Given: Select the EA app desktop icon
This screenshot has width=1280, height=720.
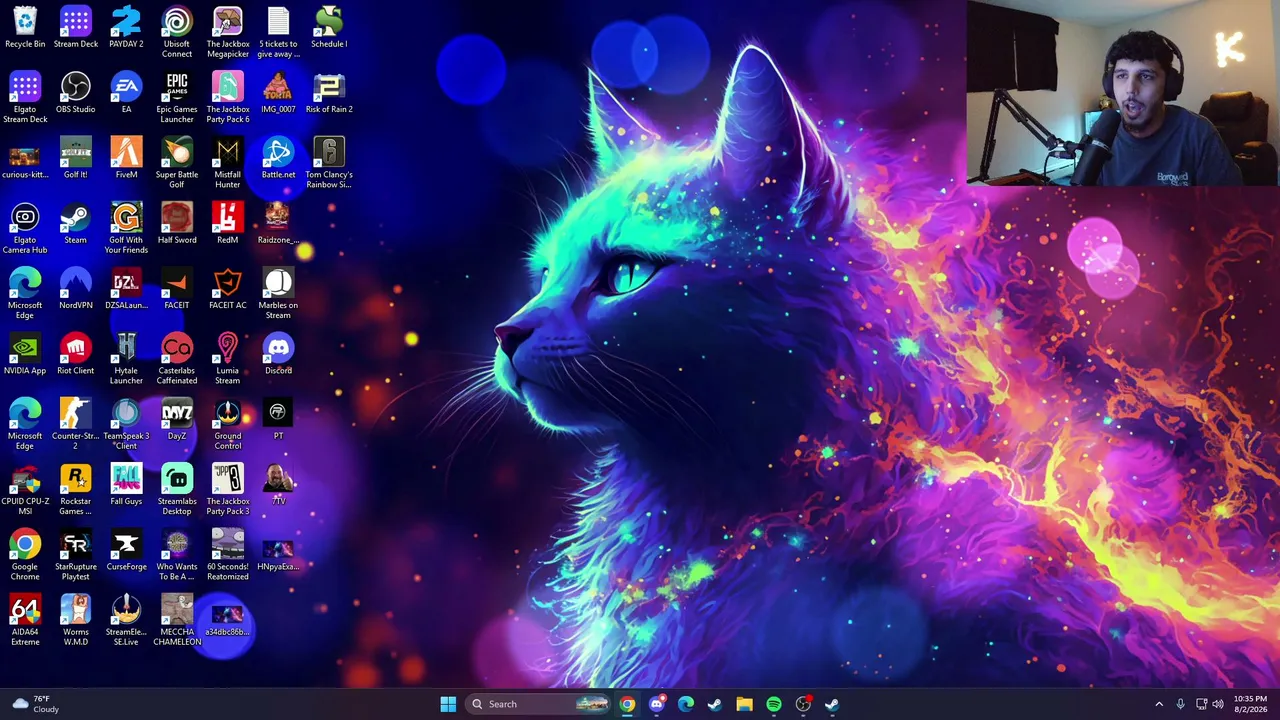Looking at the screenshot, I should (x=126, y=93).
